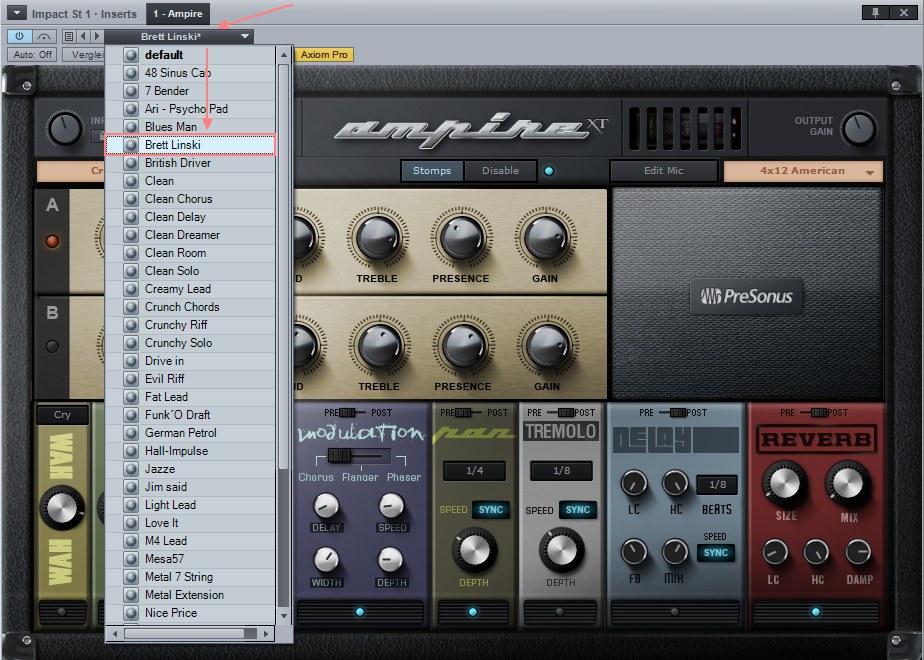Choose the Brett Linski preset row
Viewport: 924px width, 660px height.
pos(190,145)
